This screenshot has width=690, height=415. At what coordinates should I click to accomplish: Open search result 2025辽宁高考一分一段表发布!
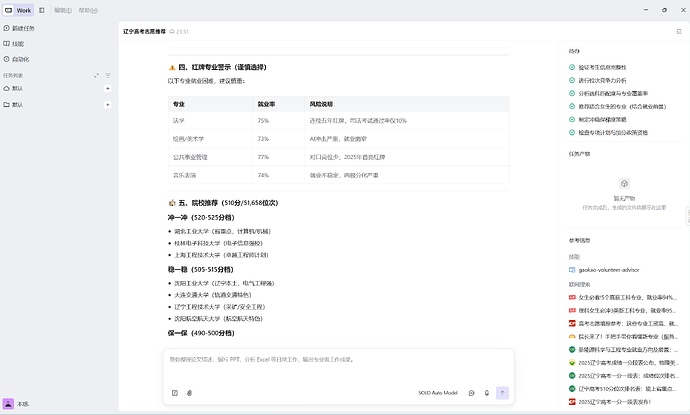coord(610,402)
